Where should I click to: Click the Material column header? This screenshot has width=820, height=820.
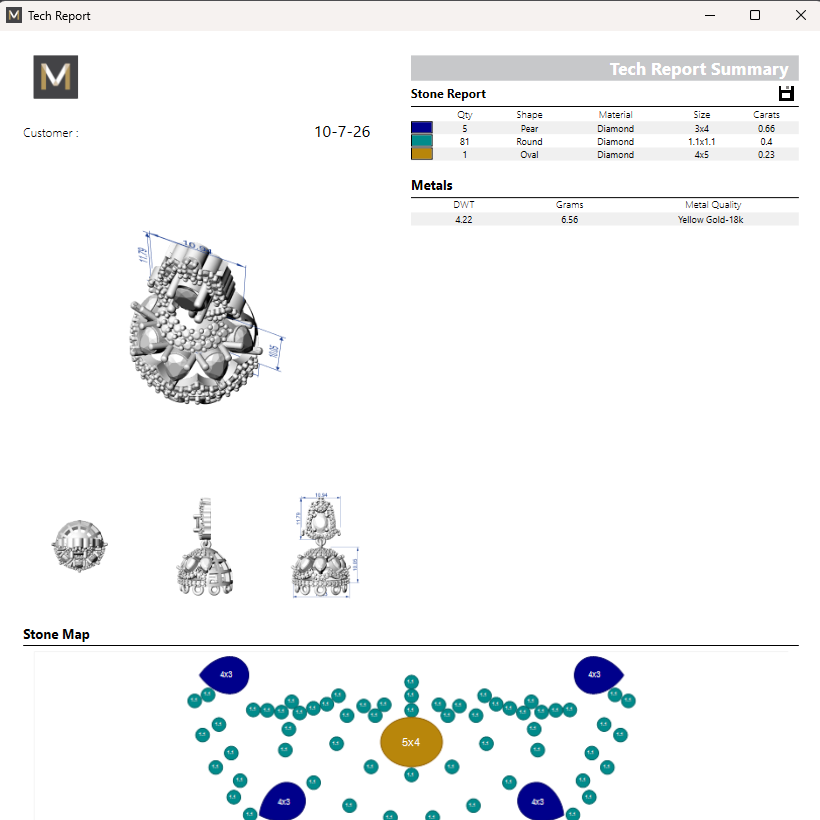click(616, 115)
